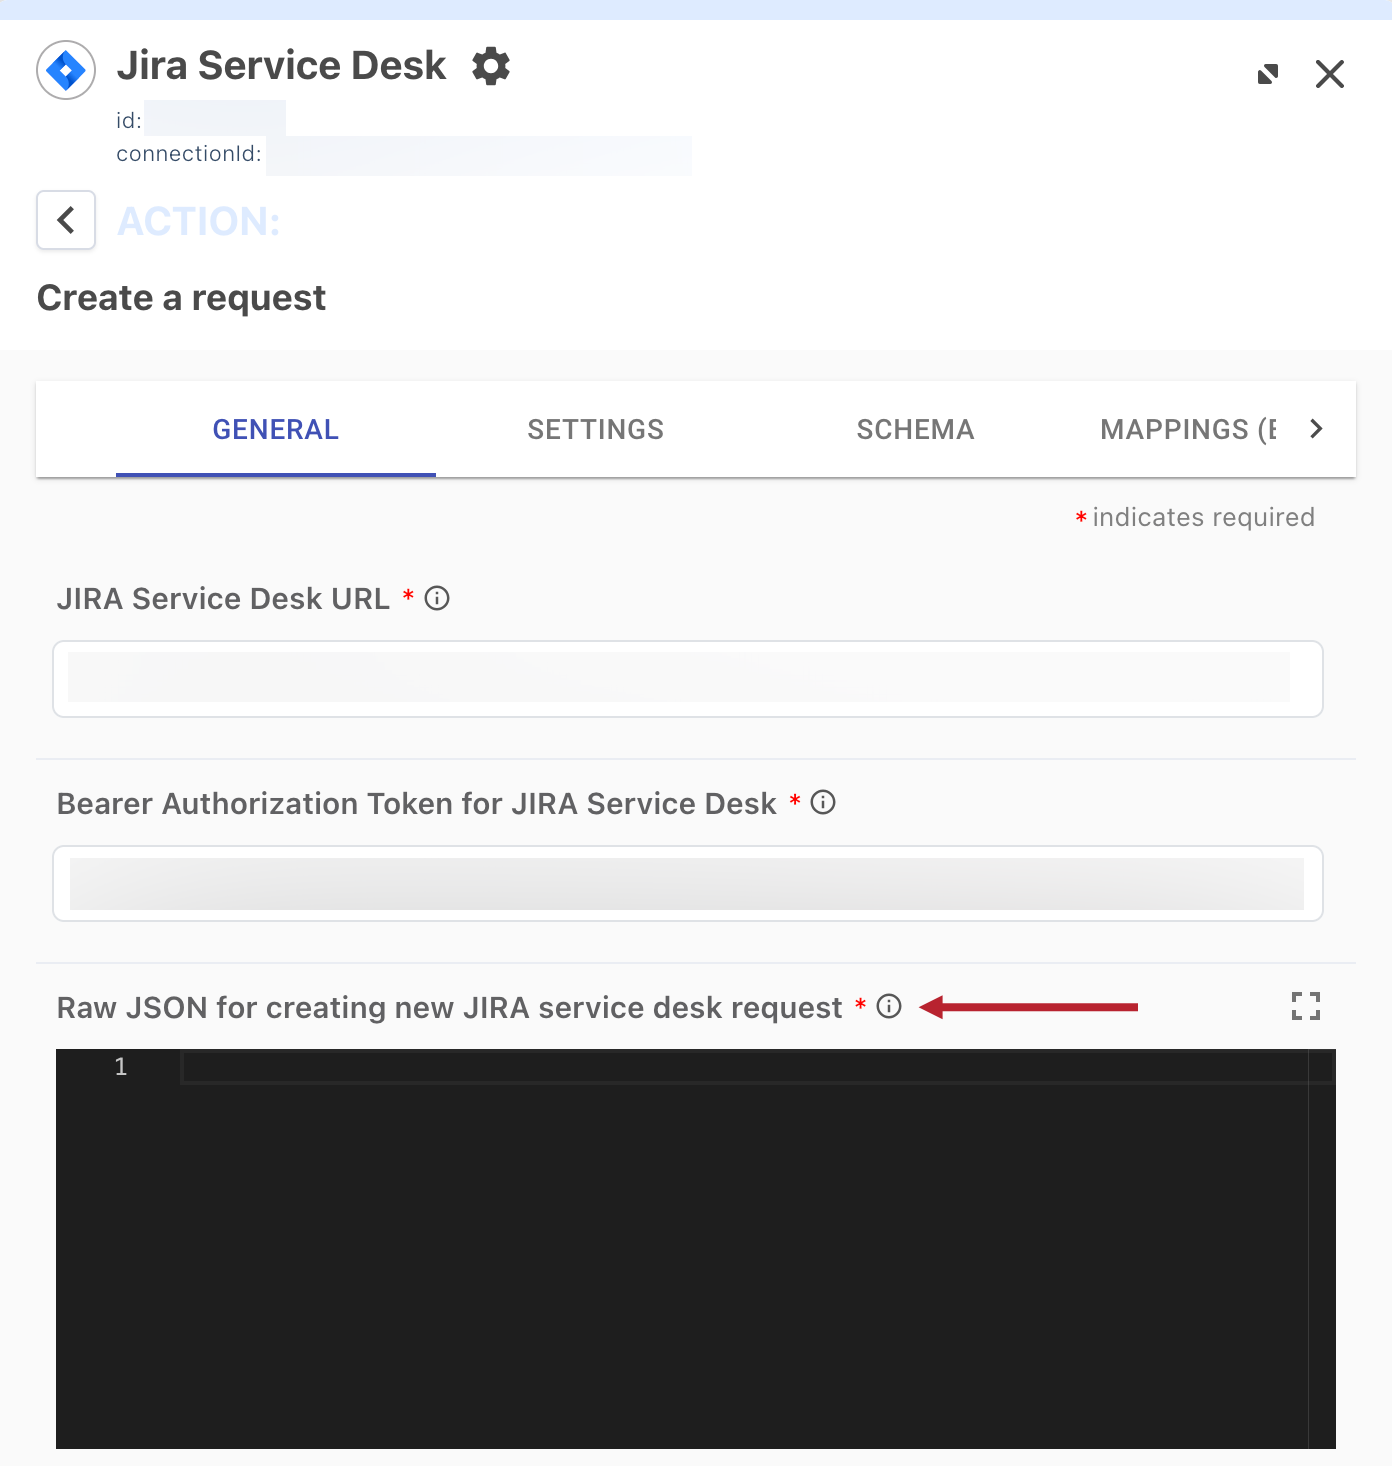Click the Create a request heading

[x=181, y=297]
